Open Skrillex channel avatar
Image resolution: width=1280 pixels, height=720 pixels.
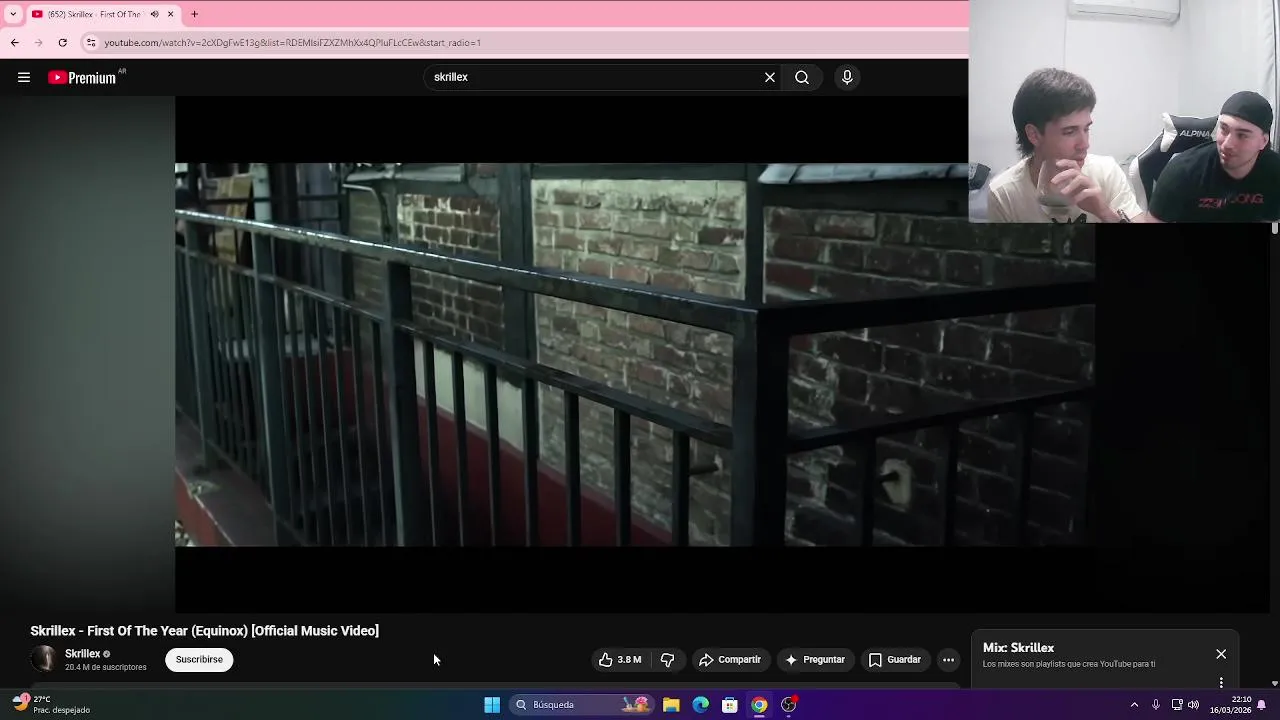click(44, 659)
